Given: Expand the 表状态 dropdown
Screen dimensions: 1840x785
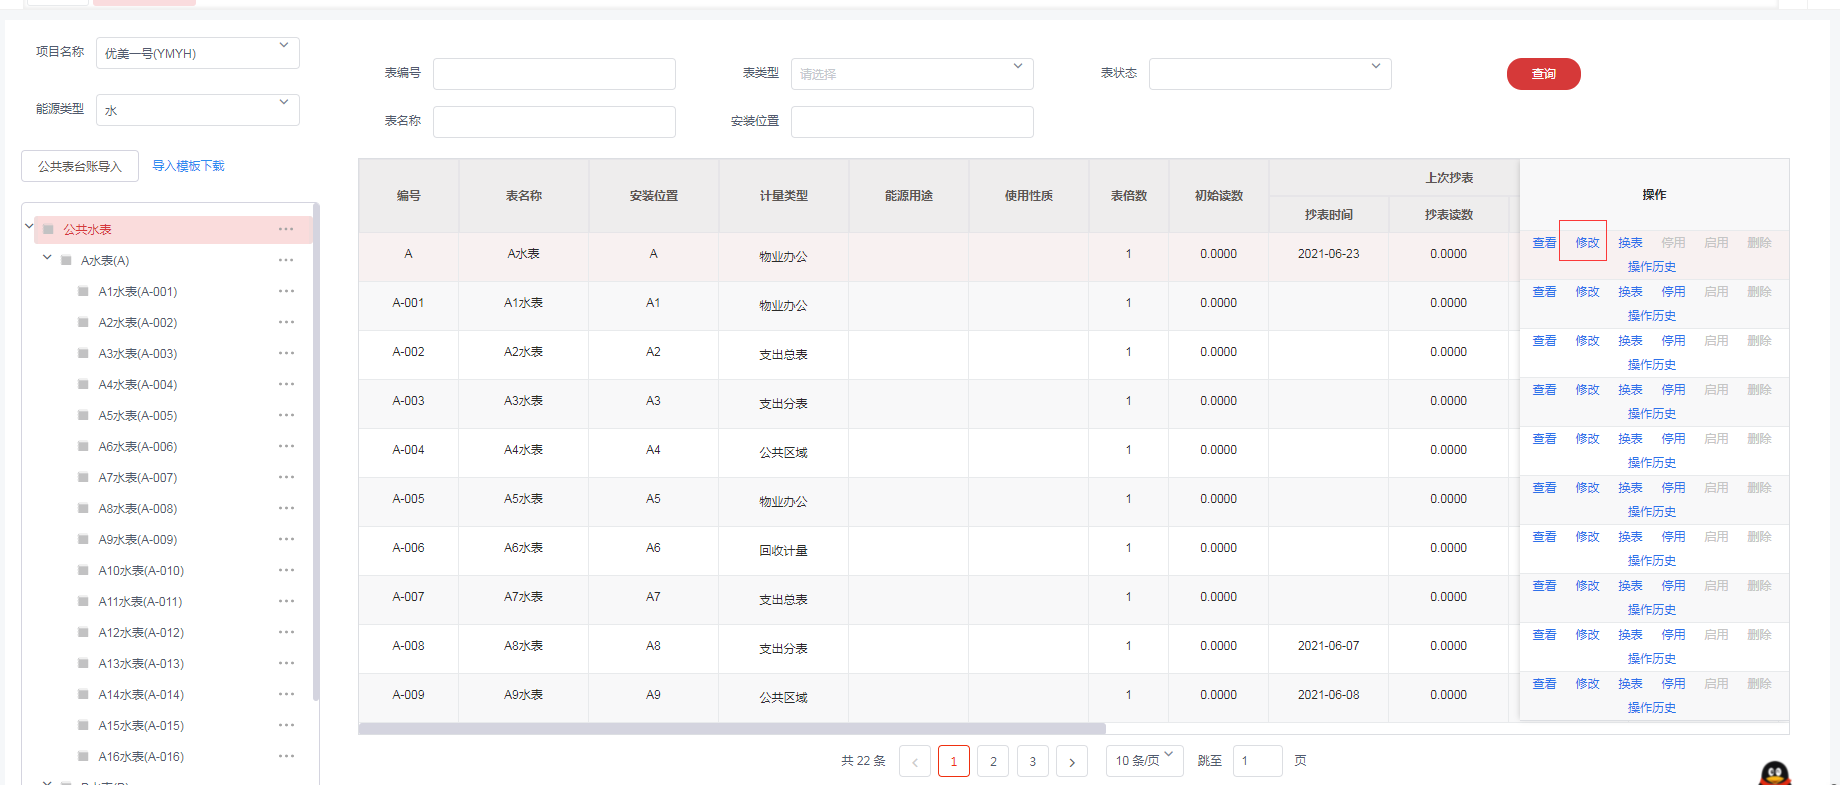Looking at the screenshot, I should pyautogui.click(x=1269, y=74).
